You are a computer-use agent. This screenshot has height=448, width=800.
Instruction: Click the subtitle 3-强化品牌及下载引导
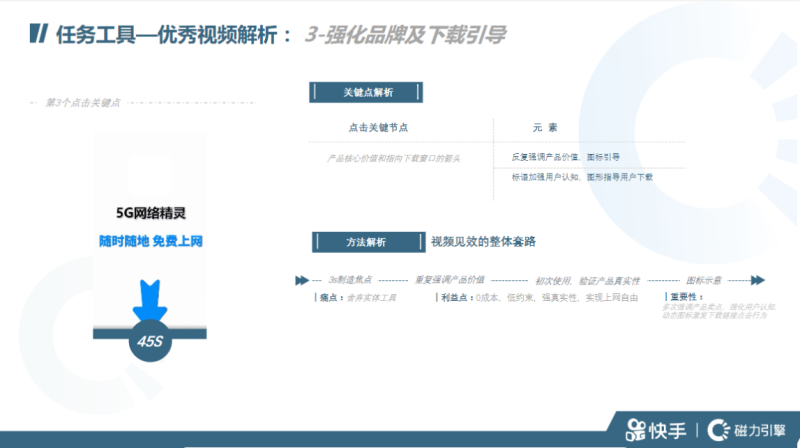(x=405, y=35)
